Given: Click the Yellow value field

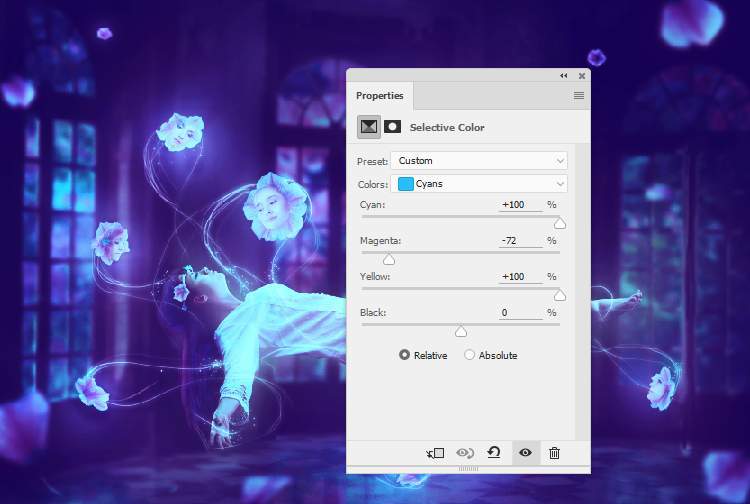Looking at the screenshot, I should 520,276.
